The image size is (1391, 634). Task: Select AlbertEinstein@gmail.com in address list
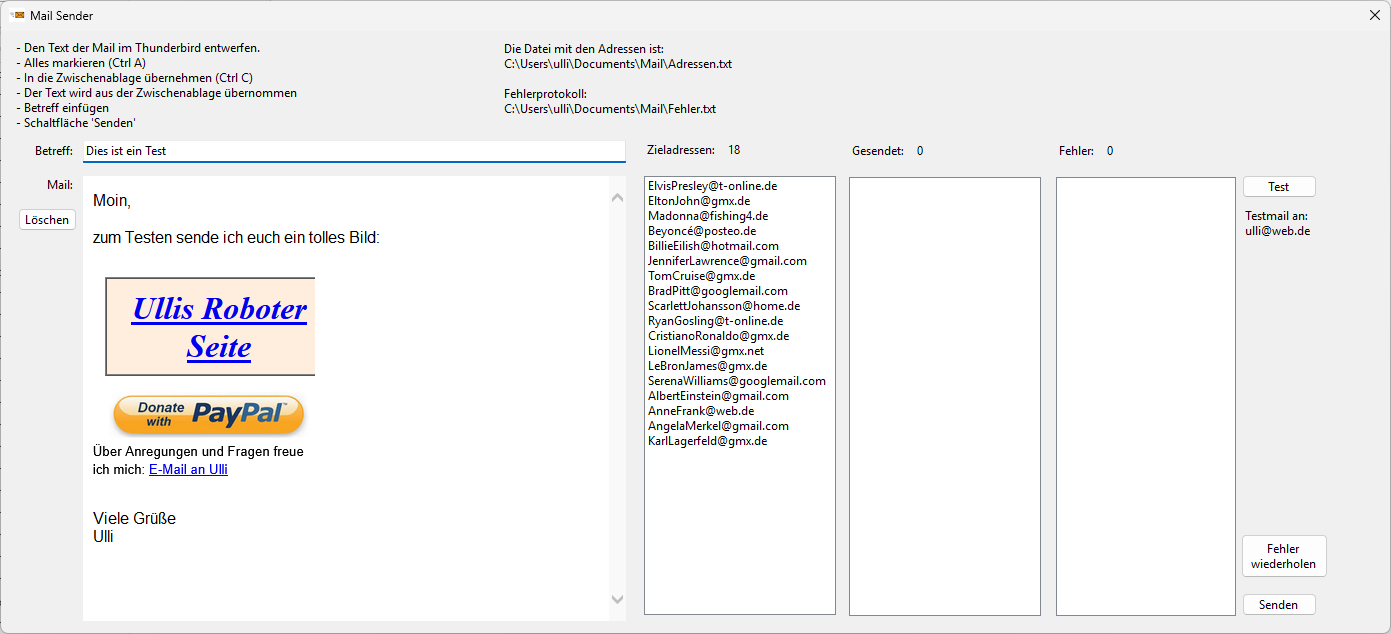(718, 396)
